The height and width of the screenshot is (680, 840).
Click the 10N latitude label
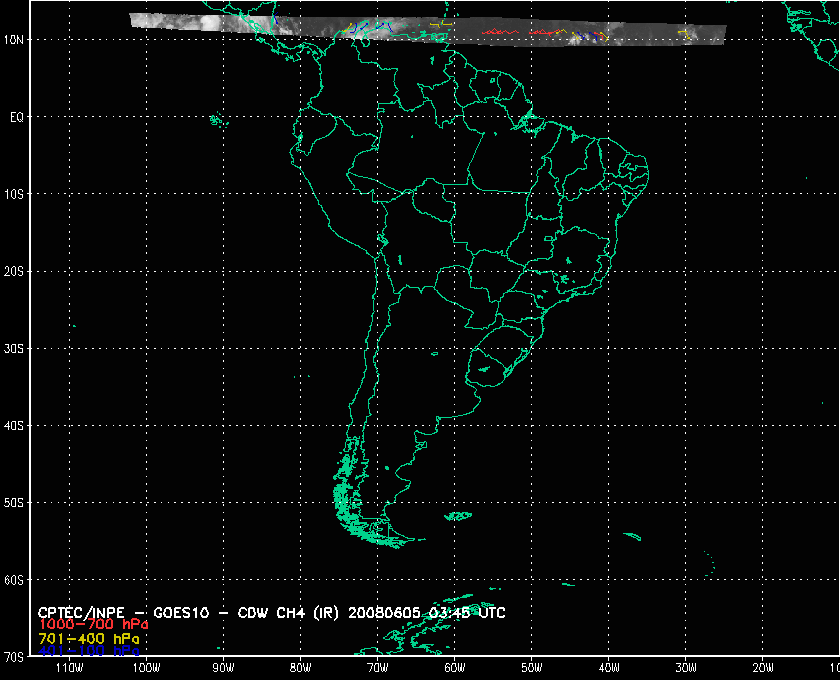(16, 39)
